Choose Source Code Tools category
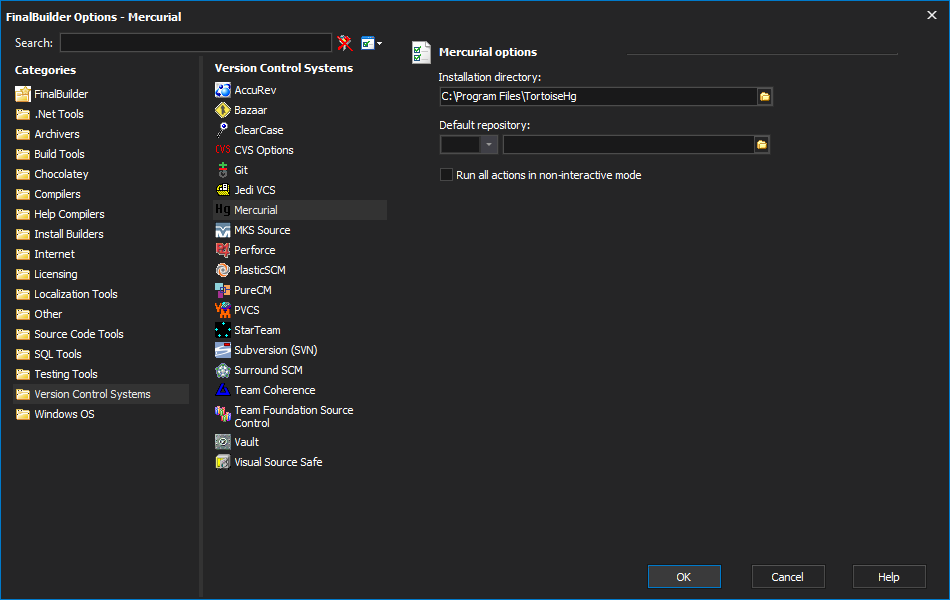Screen dimensions: 950x600 click(79, 334)
